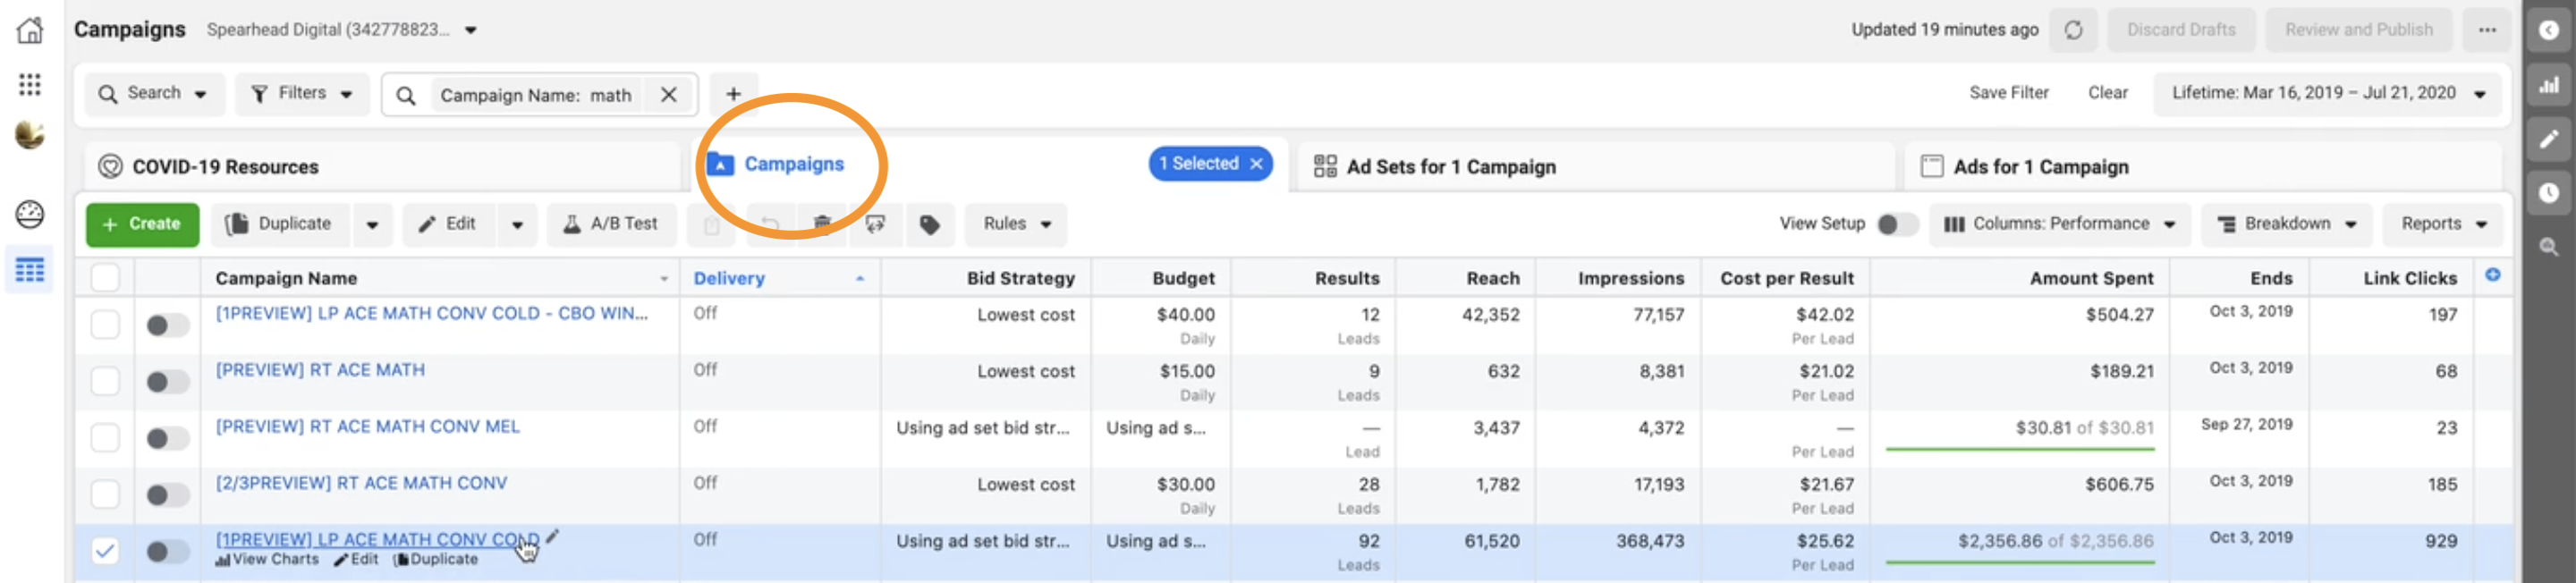Open the charts panel icon on right rail
This screenshot has height=583, width=2576.
tap(2549, 85)
